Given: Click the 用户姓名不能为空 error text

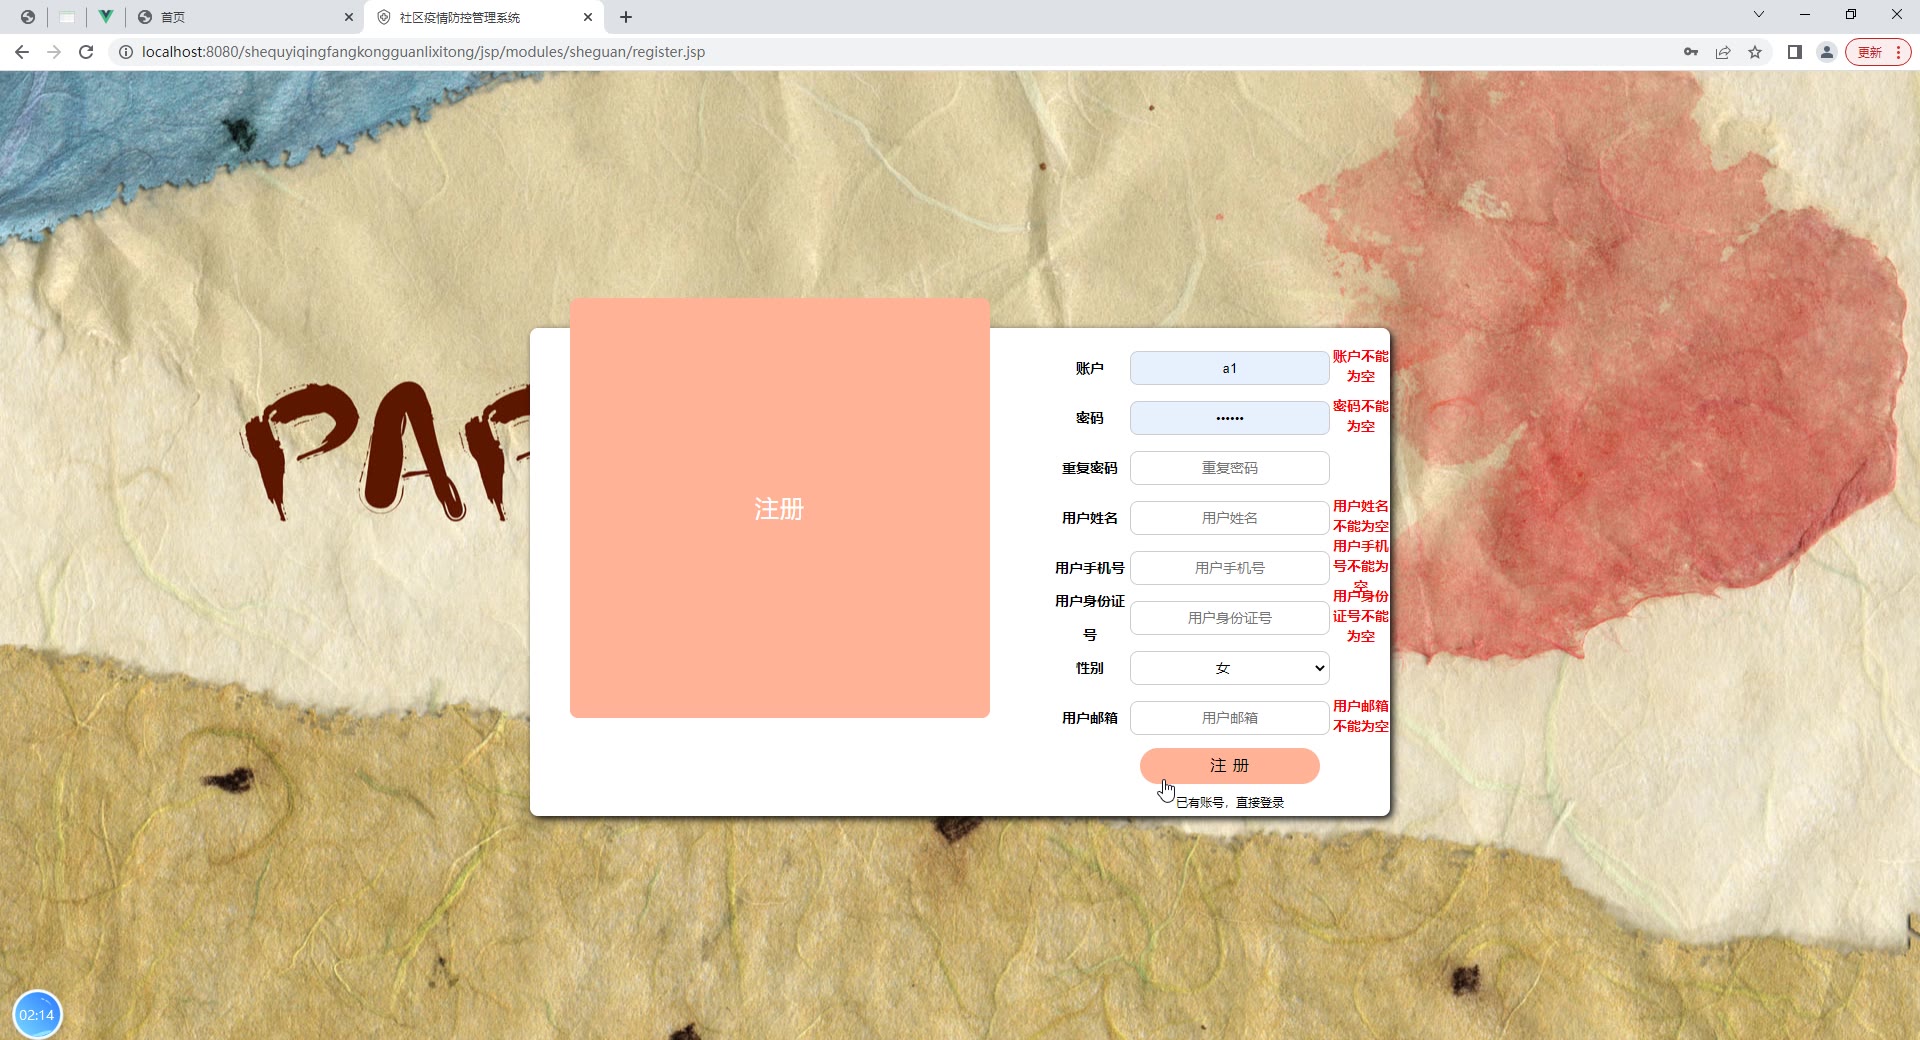Looking at the screenshot, I should pos(1360,516).
